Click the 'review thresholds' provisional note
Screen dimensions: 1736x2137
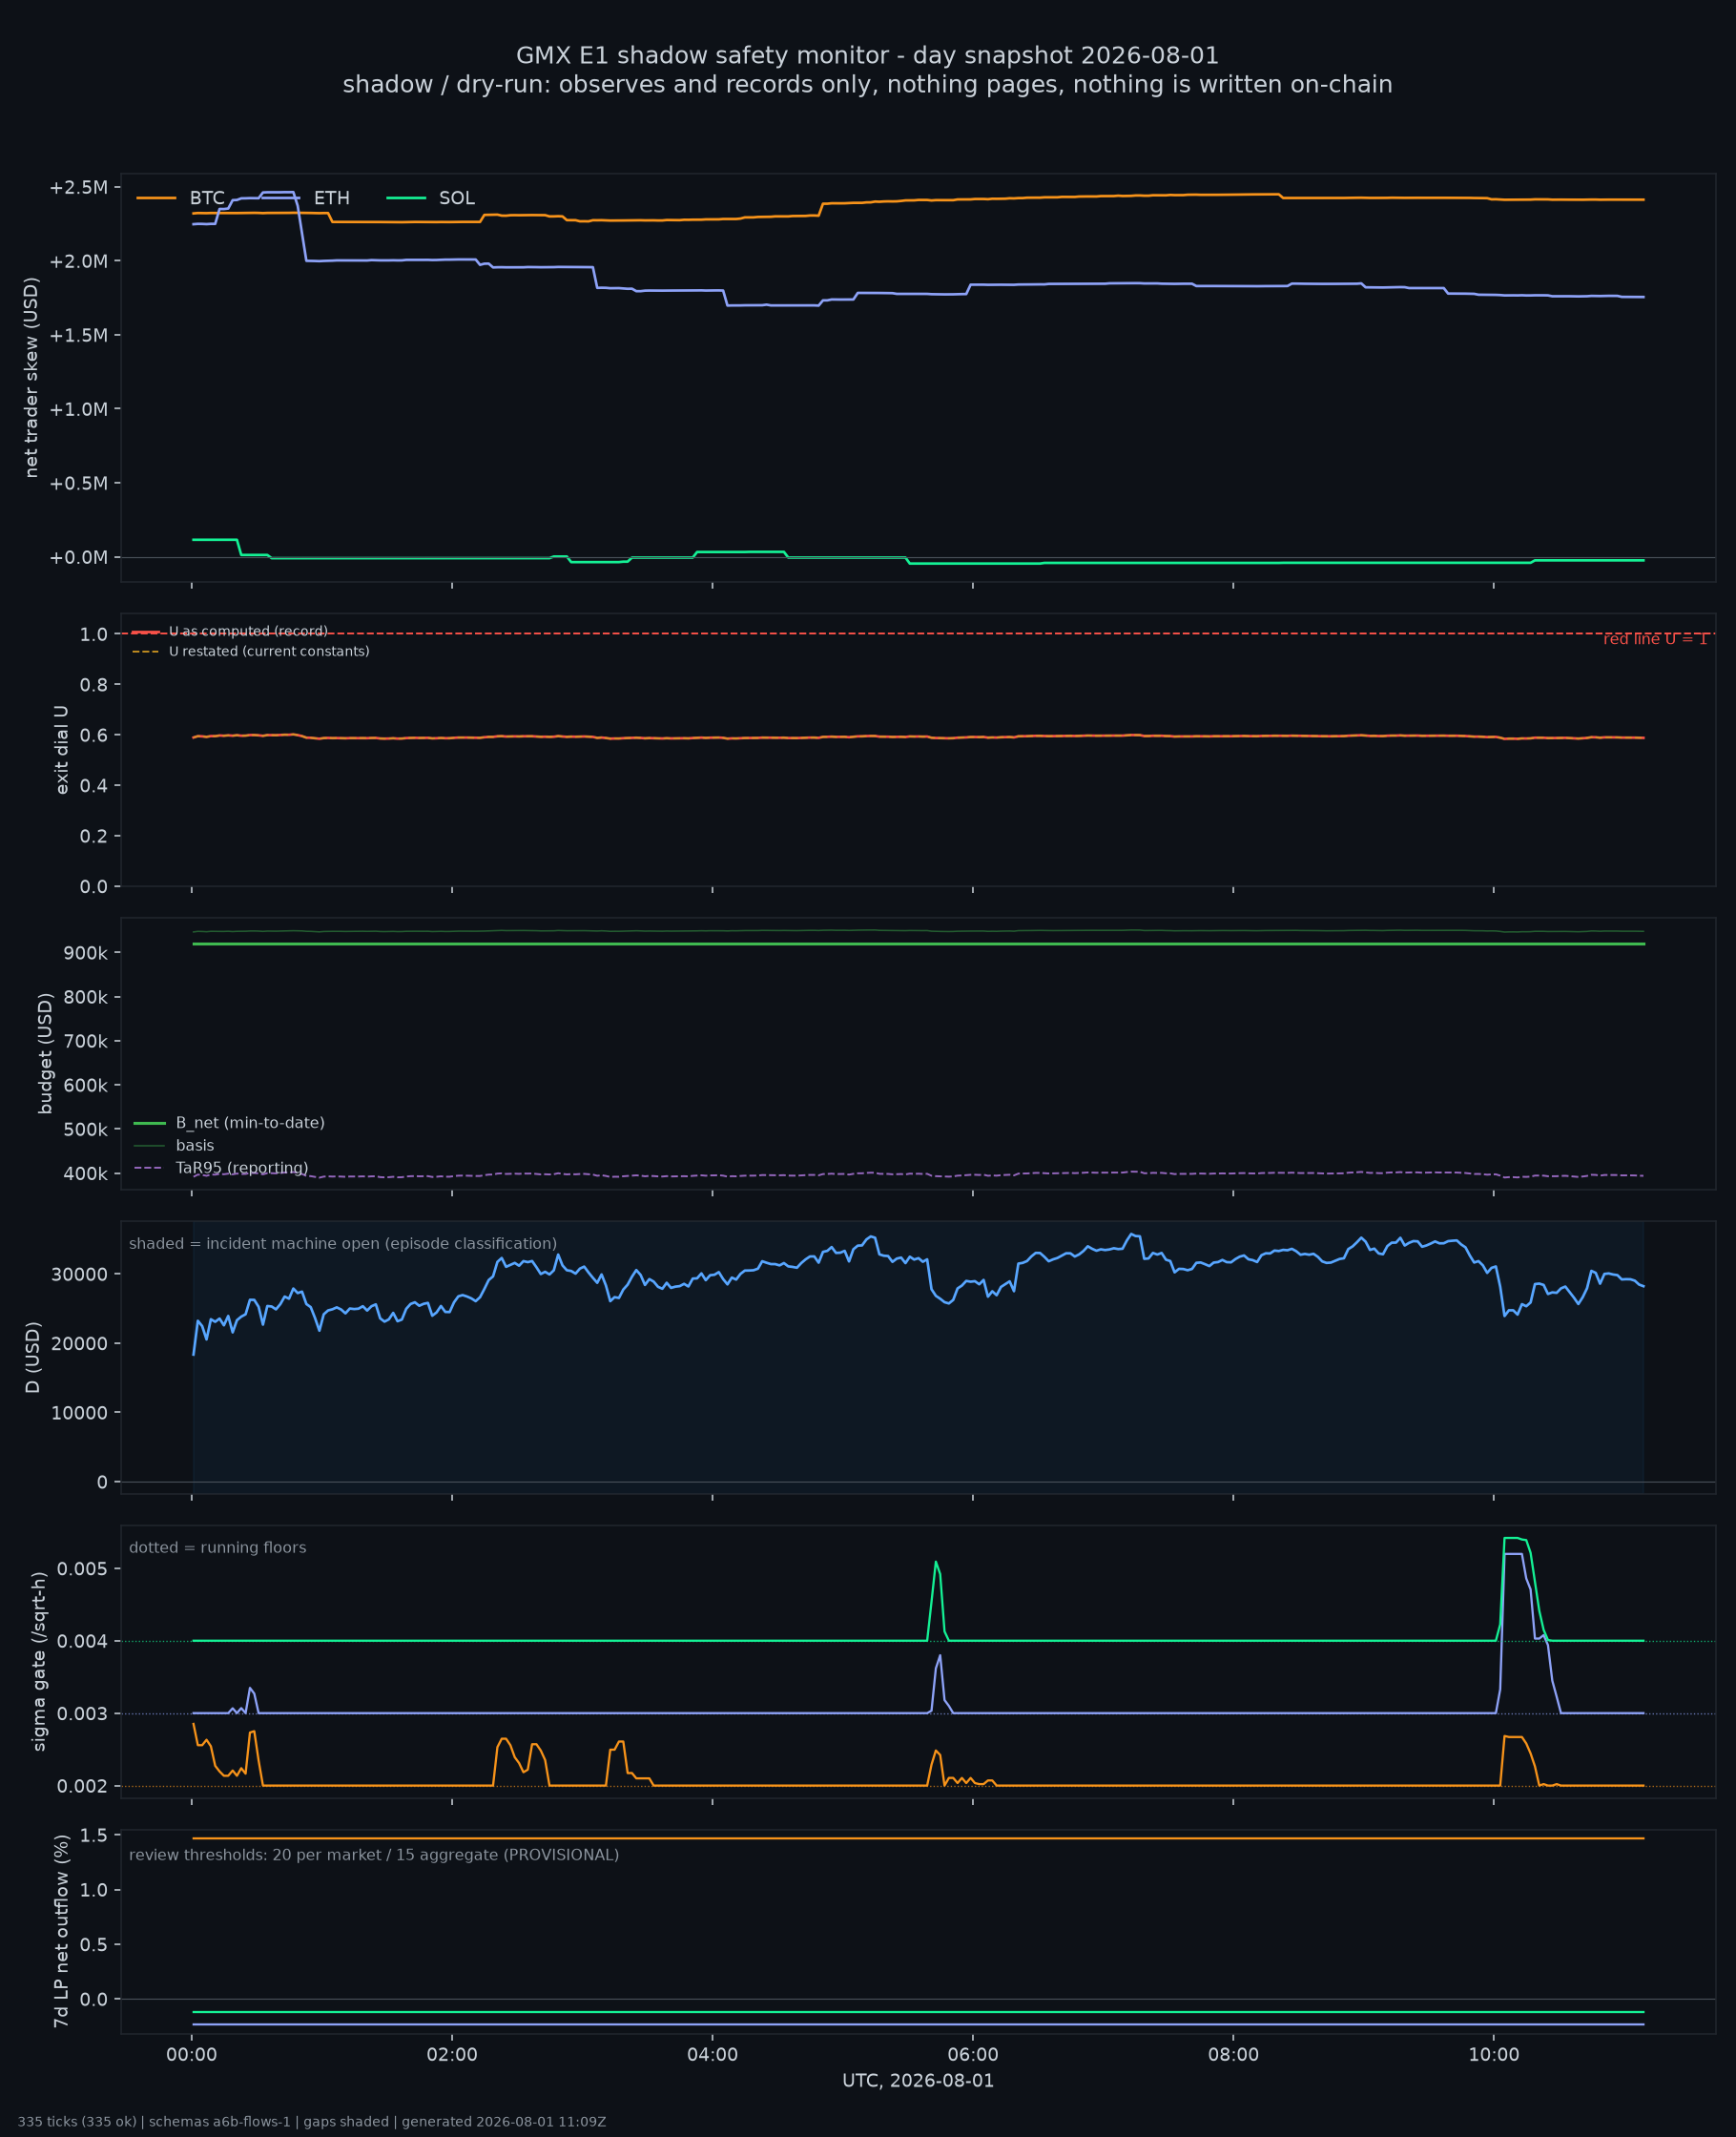[374, 1855]
